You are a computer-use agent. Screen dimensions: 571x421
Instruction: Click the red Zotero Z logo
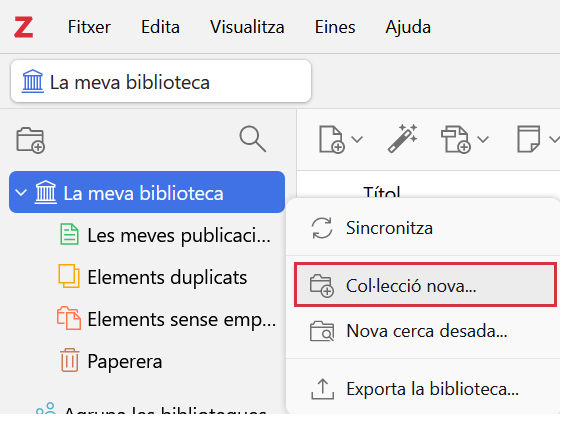pos(24,27)
